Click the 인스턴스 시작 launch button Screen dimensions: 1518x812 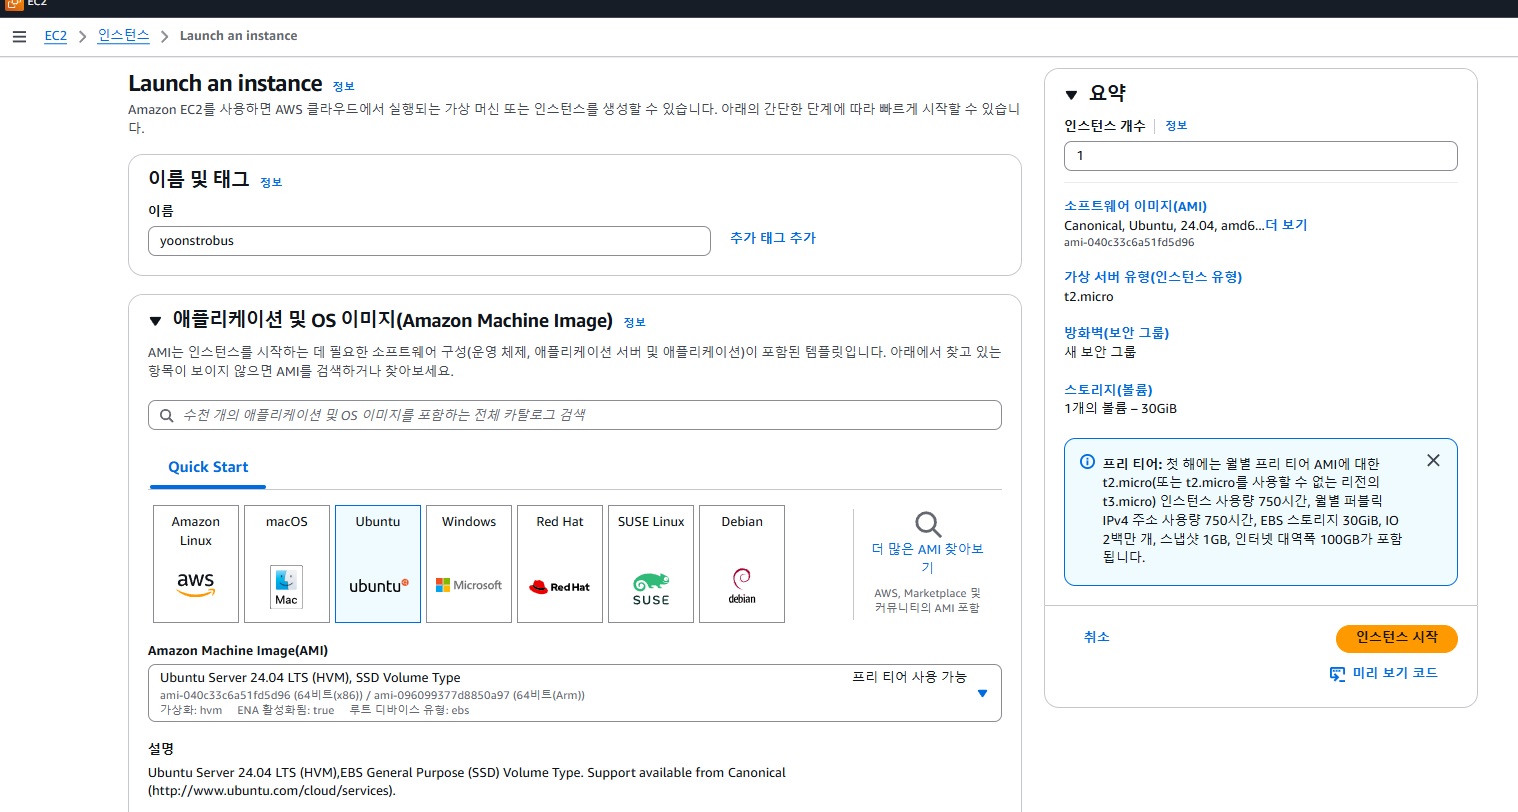[1397, 638]
